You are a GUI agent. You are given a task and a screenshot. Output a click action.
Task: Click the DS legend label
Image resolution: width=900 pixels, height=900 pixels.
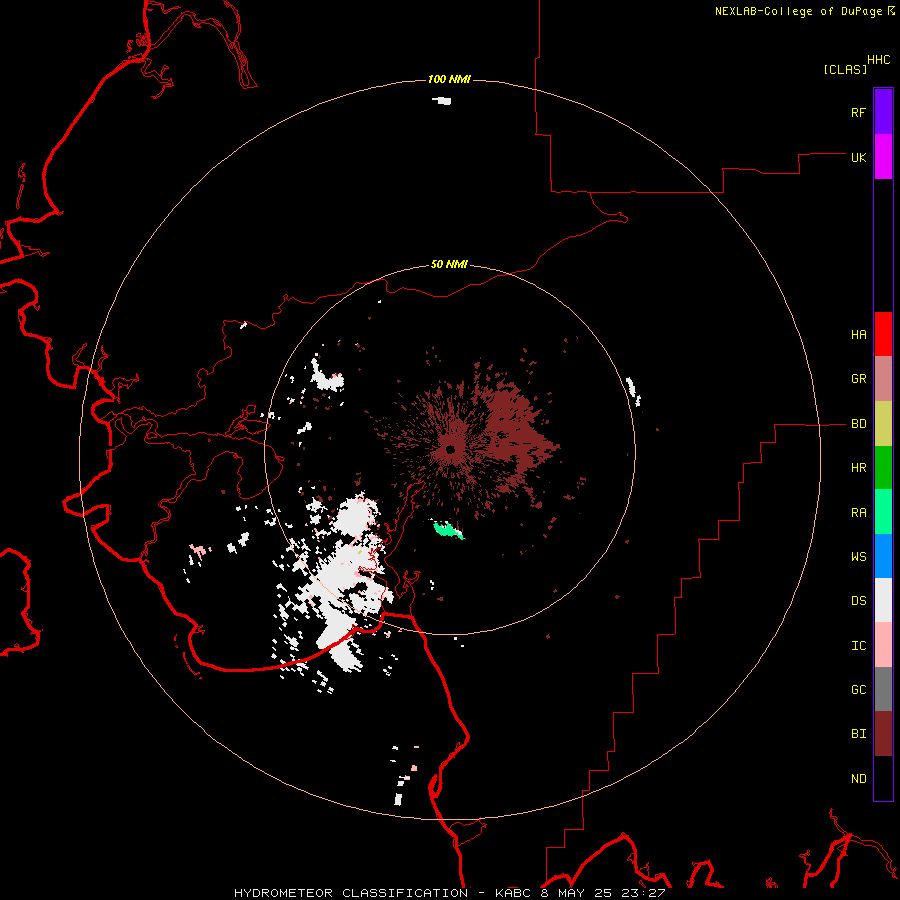coord(858,601)
